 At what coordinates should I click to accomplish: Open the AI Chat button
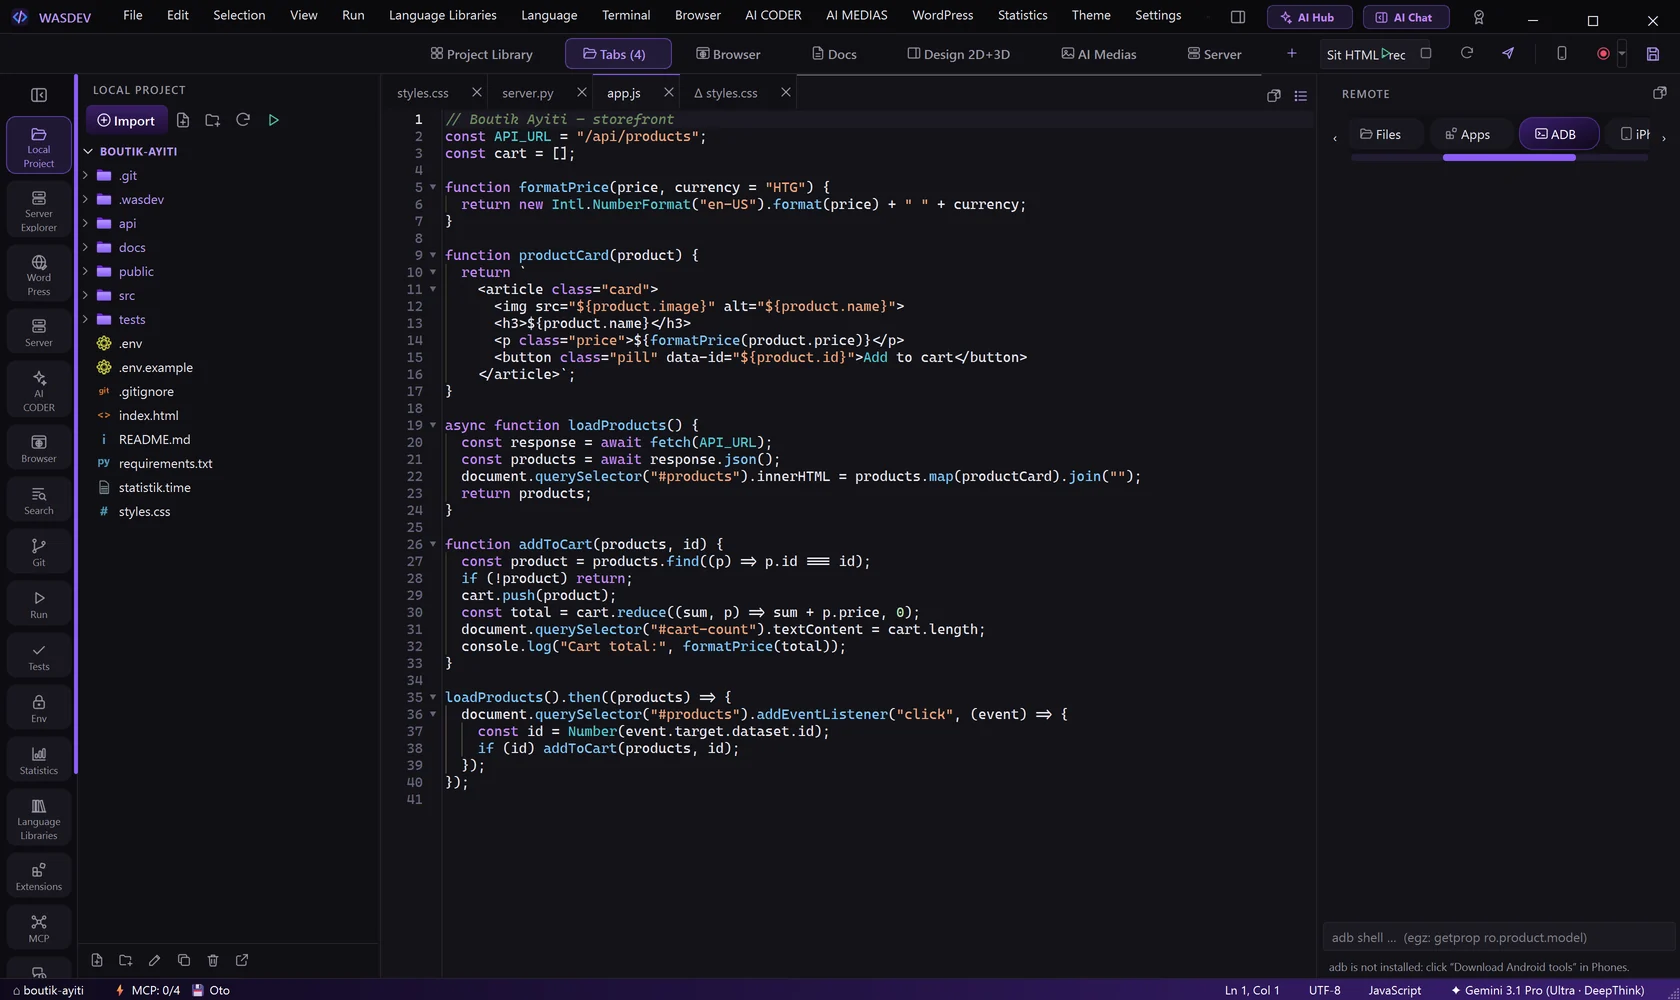(1405, 17)
